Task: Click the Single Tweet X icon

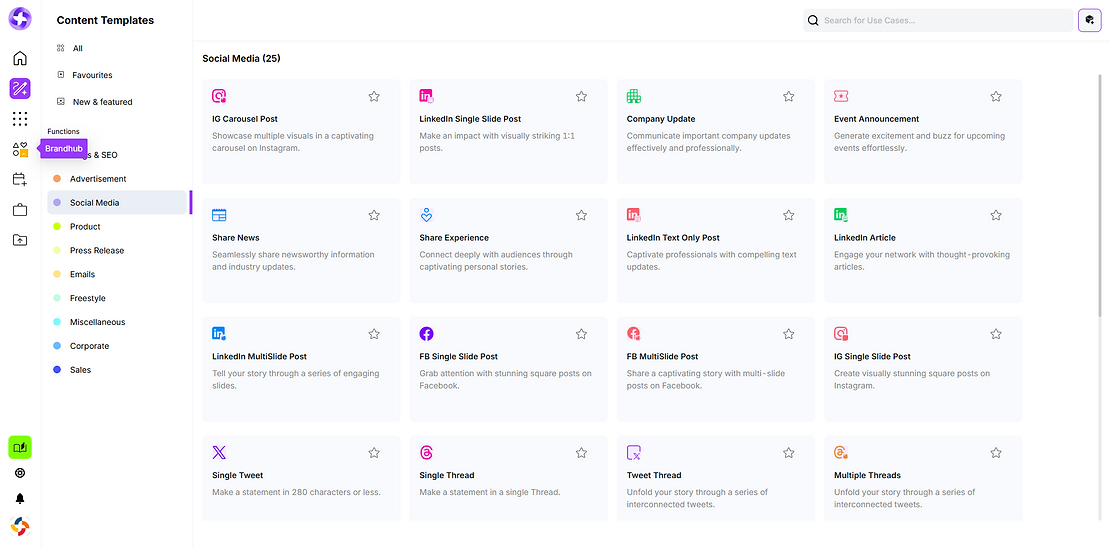Action: point(219,452)
